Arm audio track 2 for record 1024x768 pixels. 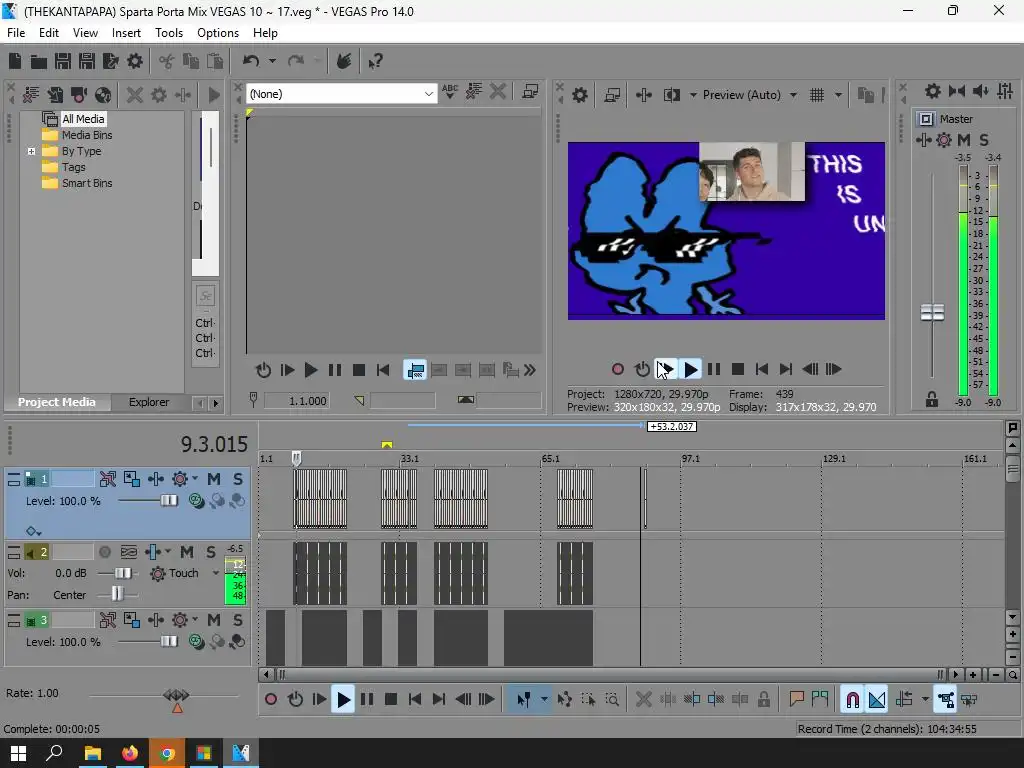[104, 552]
